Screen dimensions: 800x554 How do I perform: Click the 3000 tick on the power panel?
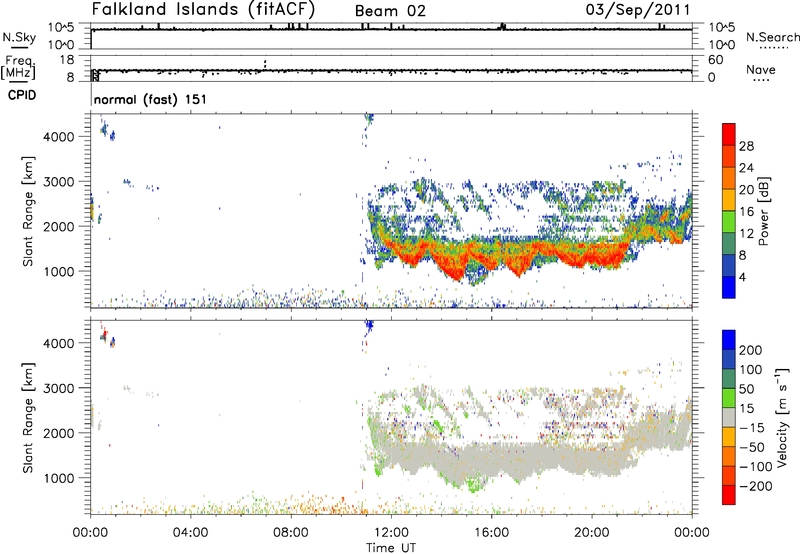(59, 182)
